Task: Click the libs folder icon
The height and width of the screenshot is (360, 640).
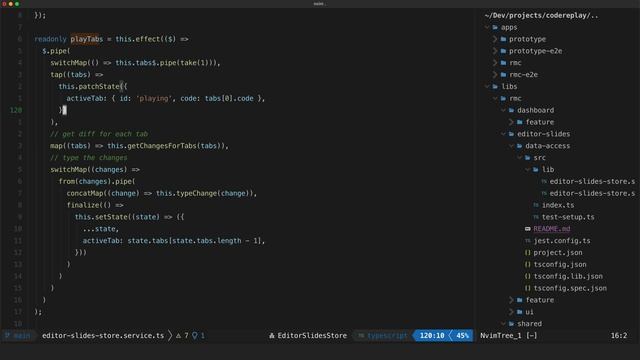Action: tap(495, 87)
